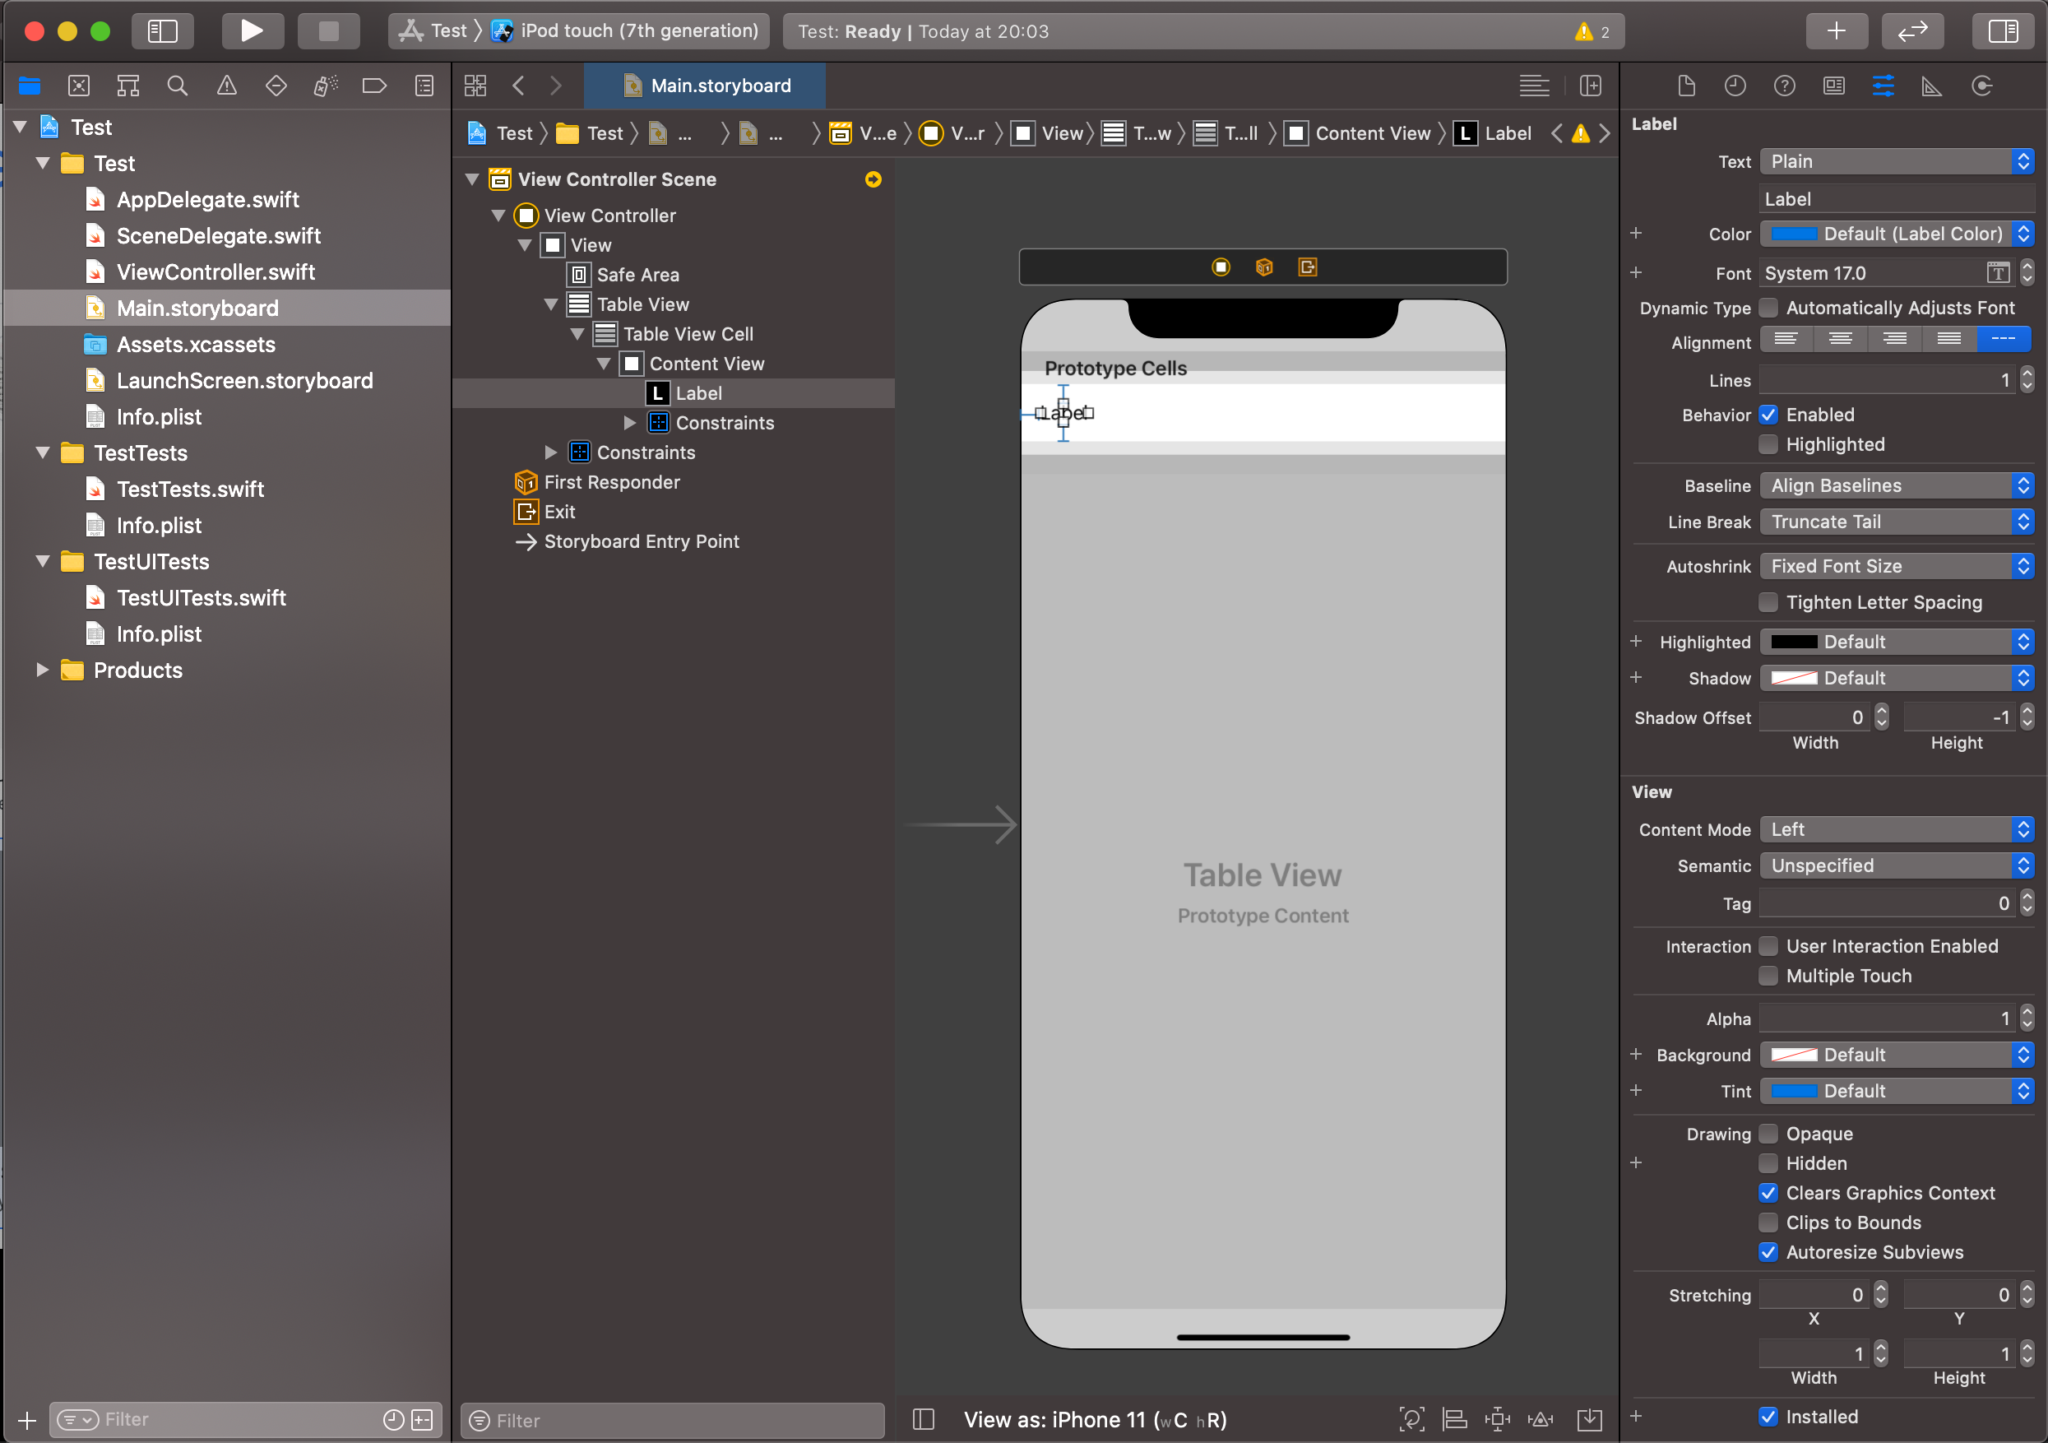Select Content View in the jump bar
The height and width of the screenshot is (1443, 2048).
(x=1372, y=133)
